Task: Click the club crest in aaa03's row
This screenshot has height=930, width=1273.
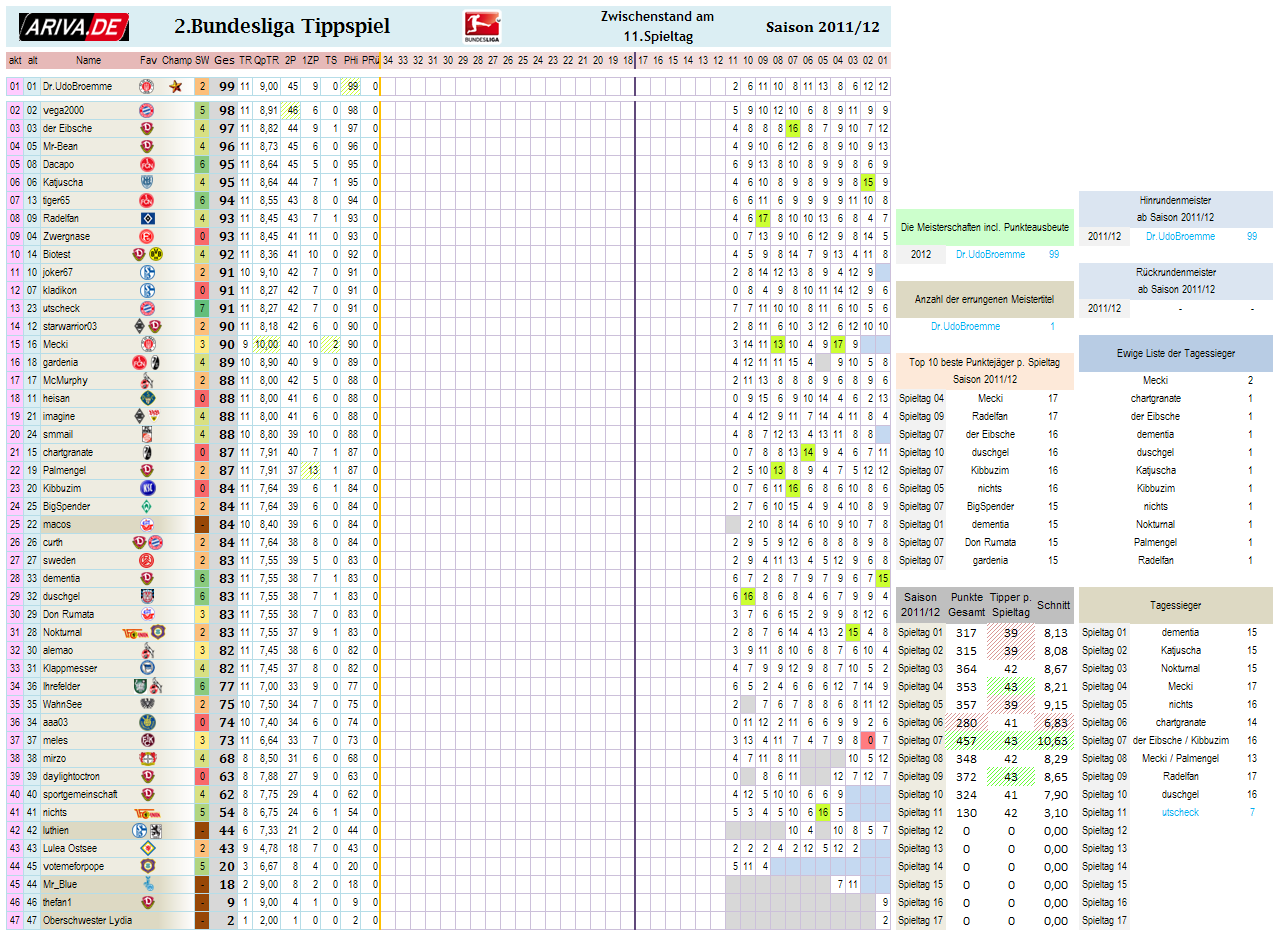Action: click(147, 723)
